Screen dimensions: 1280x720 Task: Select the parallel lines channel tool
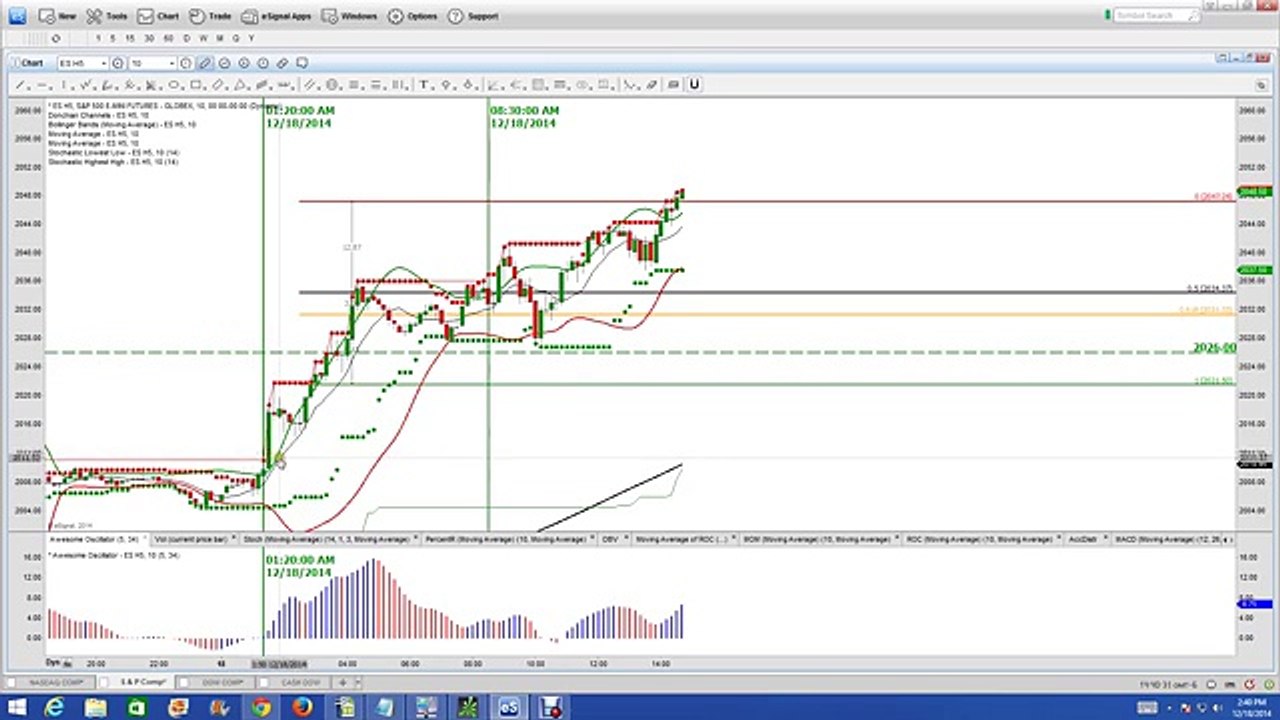pos(309,85)
